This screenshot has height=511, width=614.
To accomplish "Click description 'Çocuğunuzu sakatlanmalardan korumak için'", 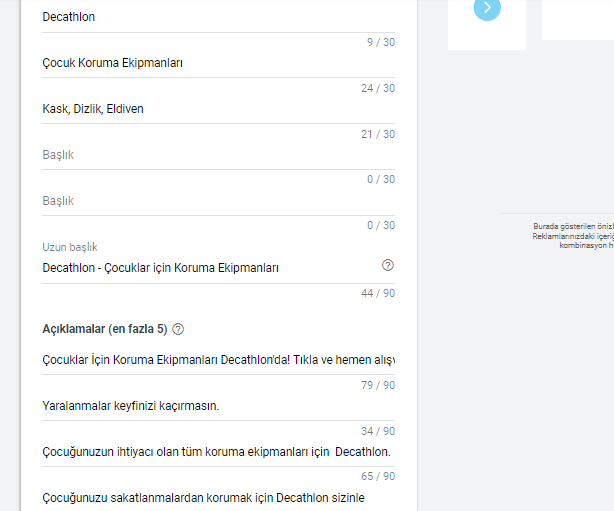I will (218, 497).
